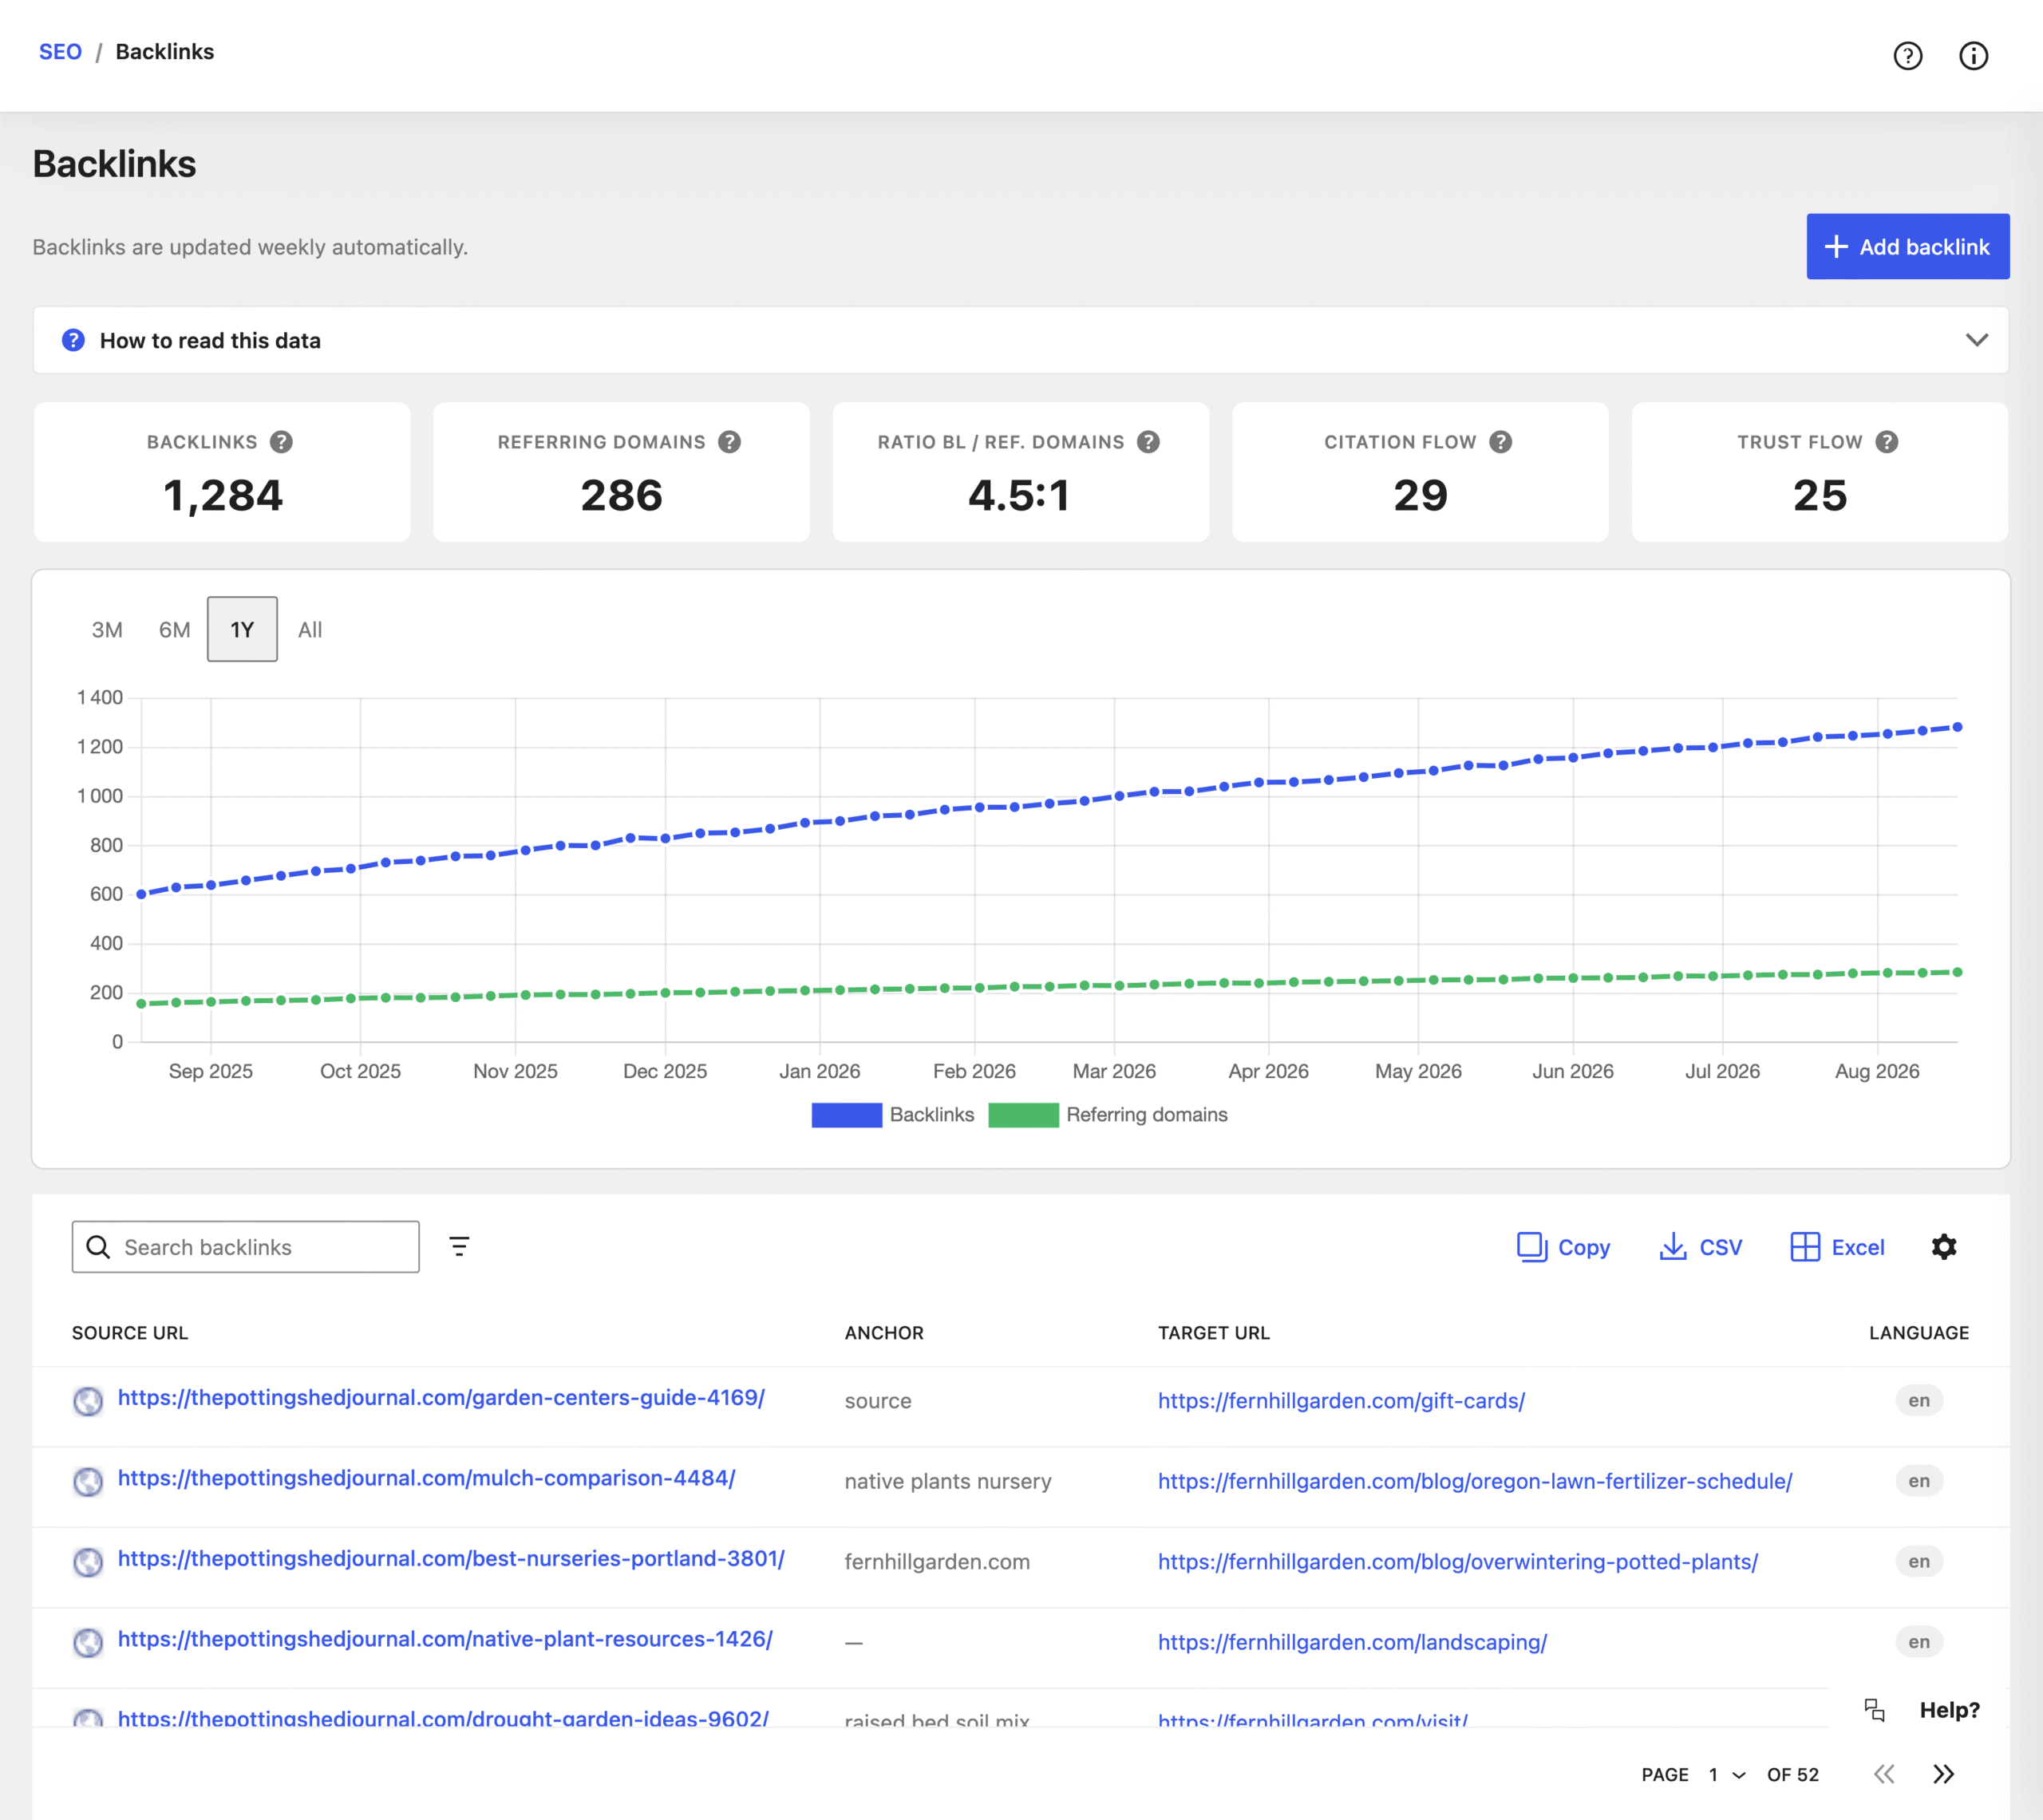
Task: Export the table as Excel
Action: click(1837, 1247)
